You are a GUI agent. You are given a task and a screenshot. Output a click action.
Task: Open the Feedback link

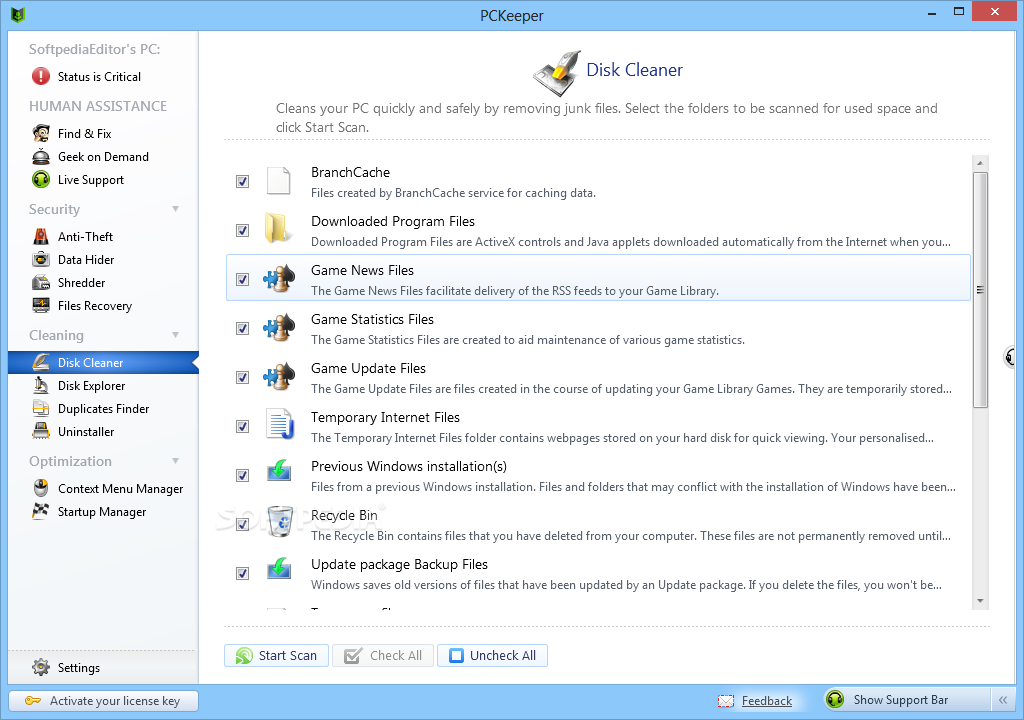tap(767, 700)
